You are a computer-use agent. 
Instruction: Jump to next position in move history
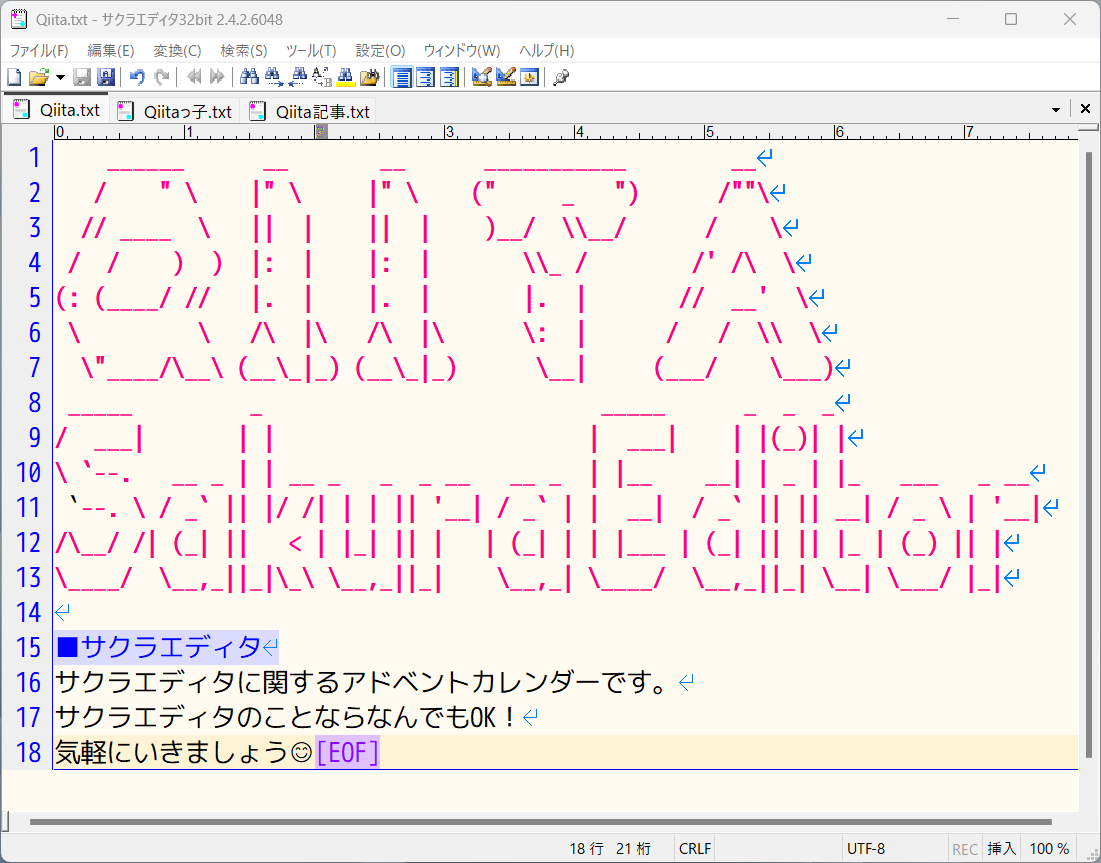pos(217,77)
